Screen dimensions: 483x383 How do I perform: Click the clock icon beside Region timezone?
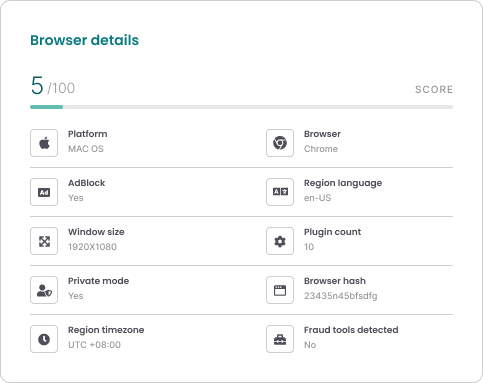(x=44, y=339)
